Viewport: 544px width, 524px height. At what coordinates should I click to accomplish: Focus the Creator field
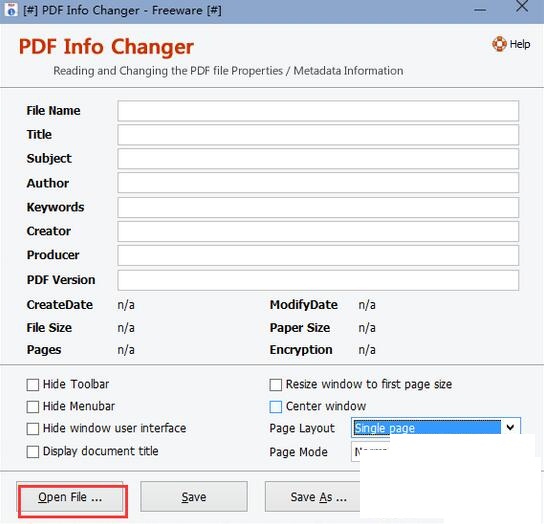(318, 231)
